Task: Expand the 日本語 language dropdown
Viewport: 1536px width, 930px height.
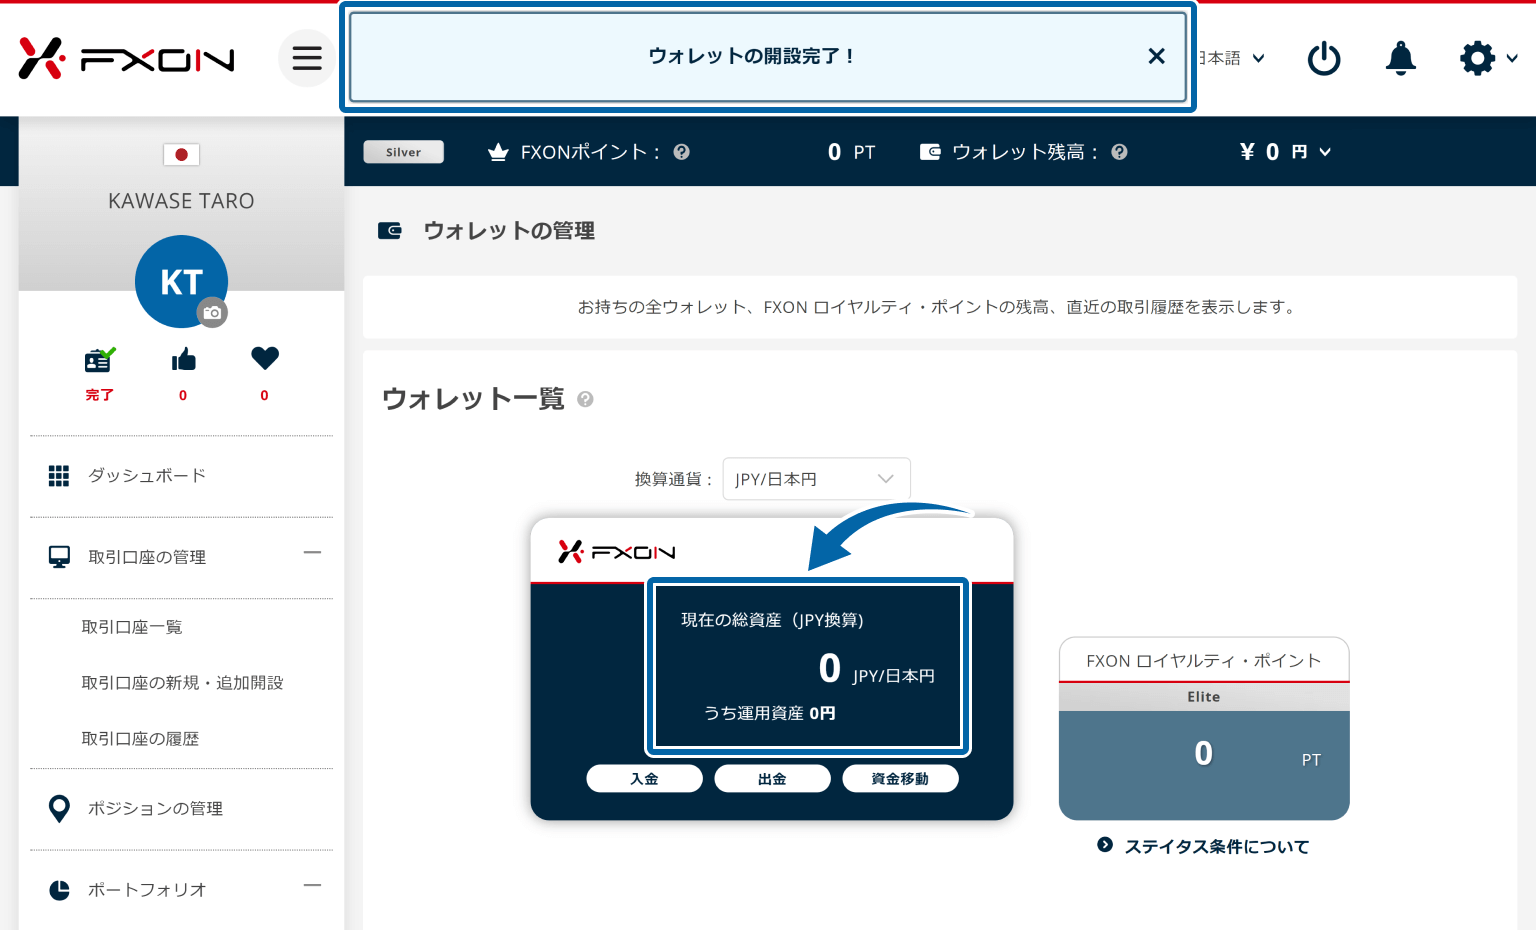Action: (1232, 58)
